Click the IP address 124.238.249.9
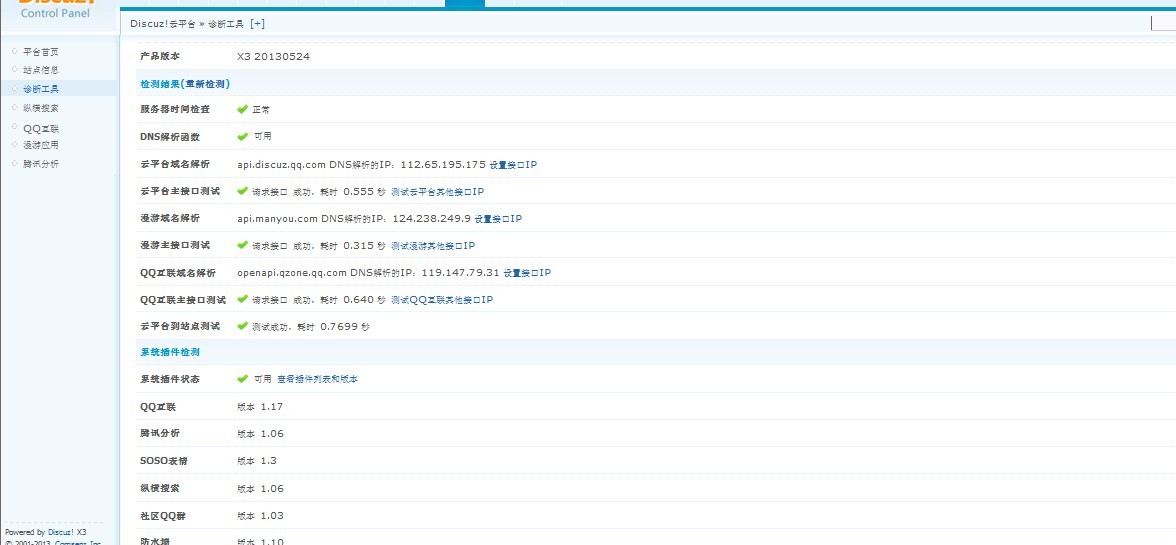 click(x=432, y=219)
